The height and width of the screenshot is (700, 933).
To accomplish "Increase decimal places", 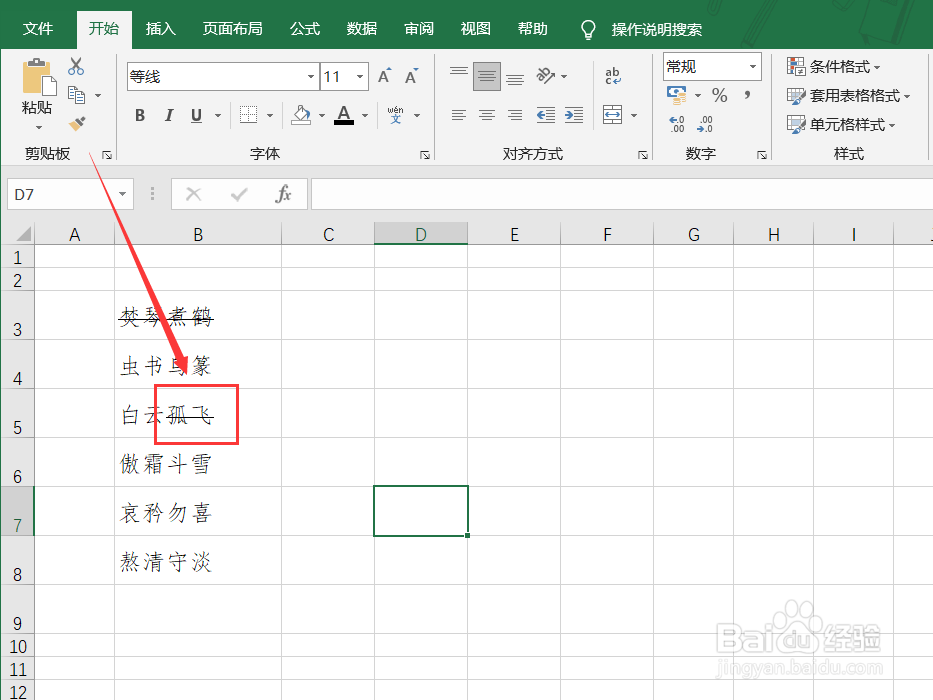I will (677, 124).
